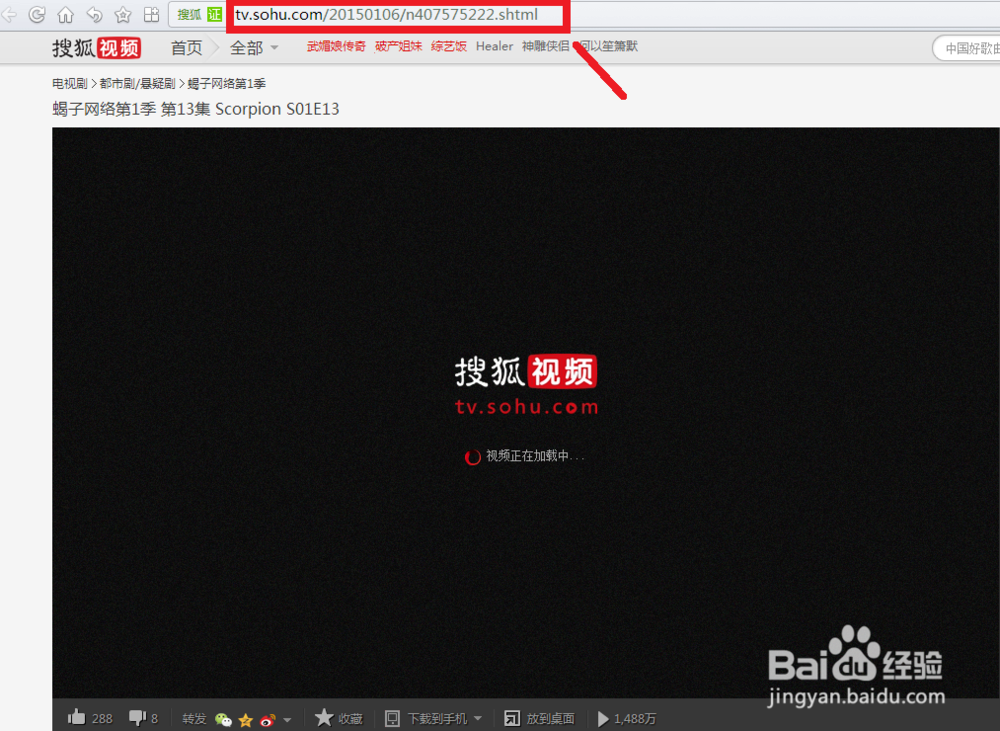1000x731 pixels.
Task: Share the video to WeChat
Action: 223,720
